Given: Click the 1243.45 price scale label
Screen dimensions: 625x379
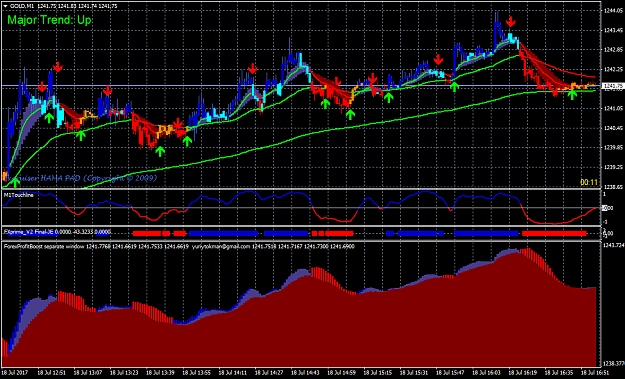Looking at the screenshot, I should click(613, 30).
